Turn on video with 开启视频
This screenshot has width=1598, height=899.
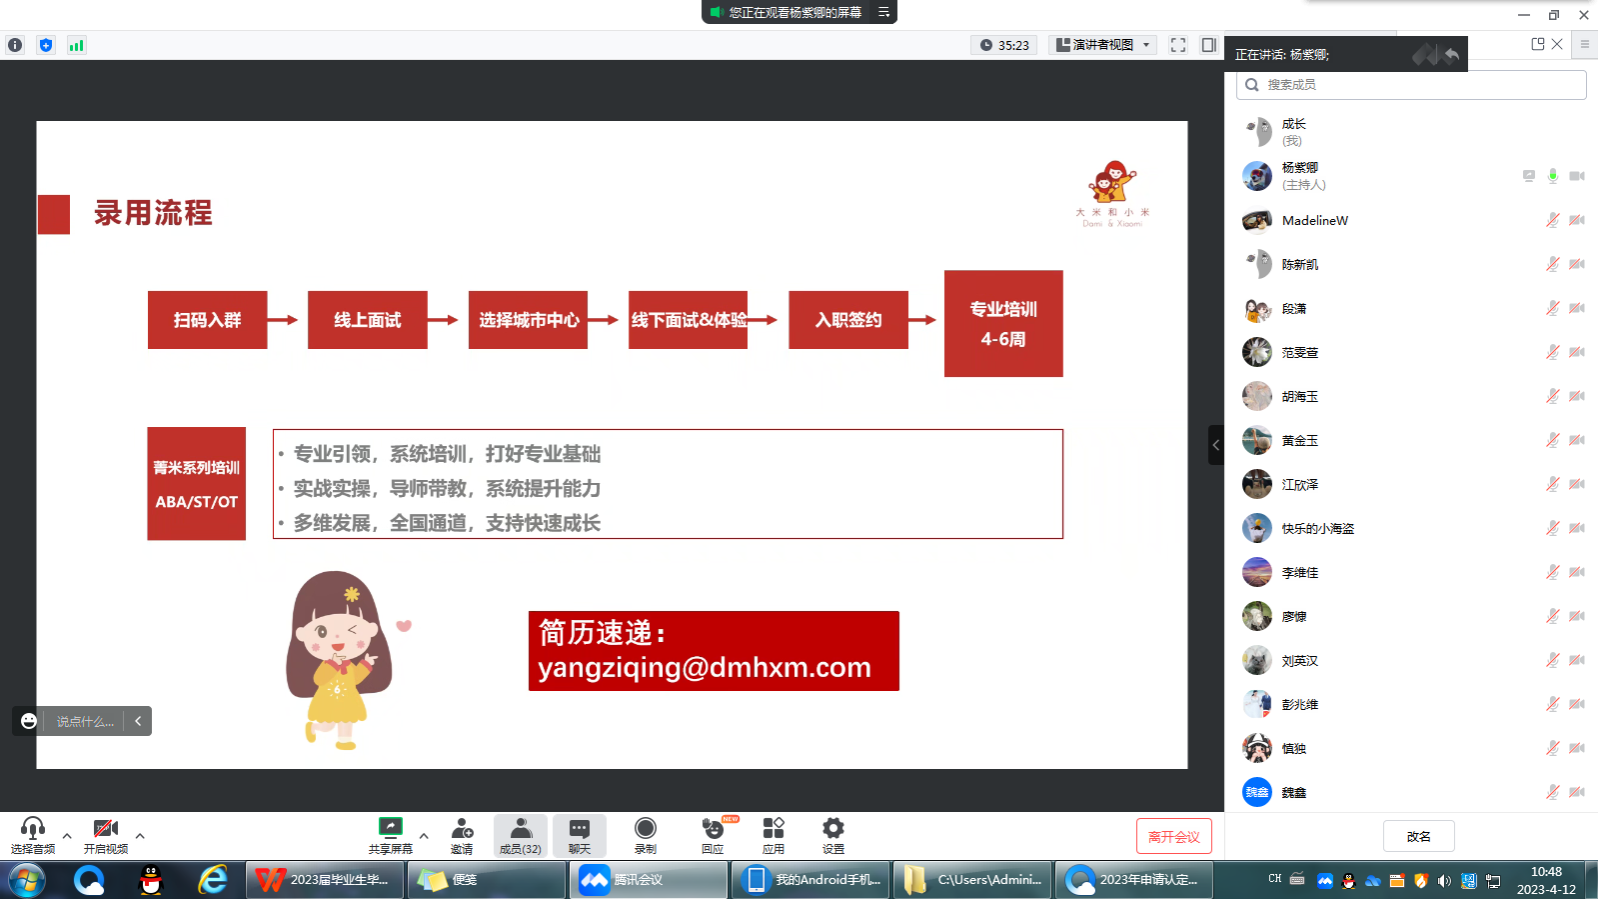click(105, 834)
